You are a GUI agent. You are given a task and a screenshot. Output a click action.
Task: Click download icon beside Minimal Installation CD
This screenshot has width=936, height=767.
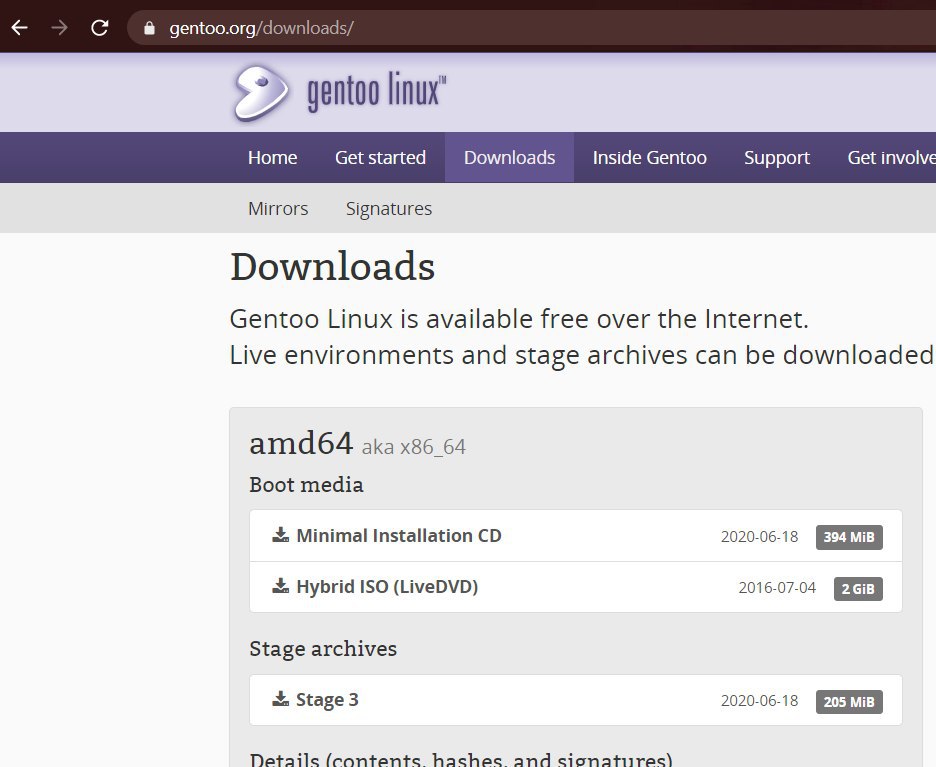coord(281,535)
